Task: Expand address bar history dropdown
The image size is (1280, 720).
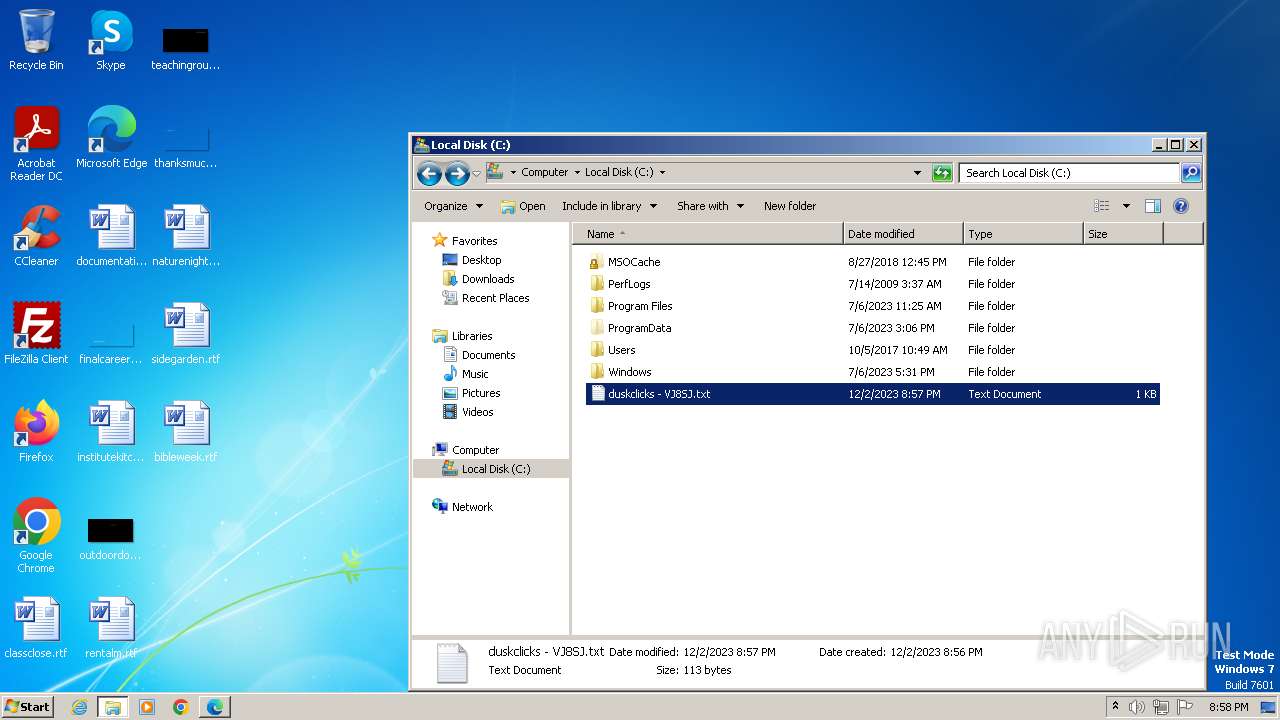Action: click(918, 173)
